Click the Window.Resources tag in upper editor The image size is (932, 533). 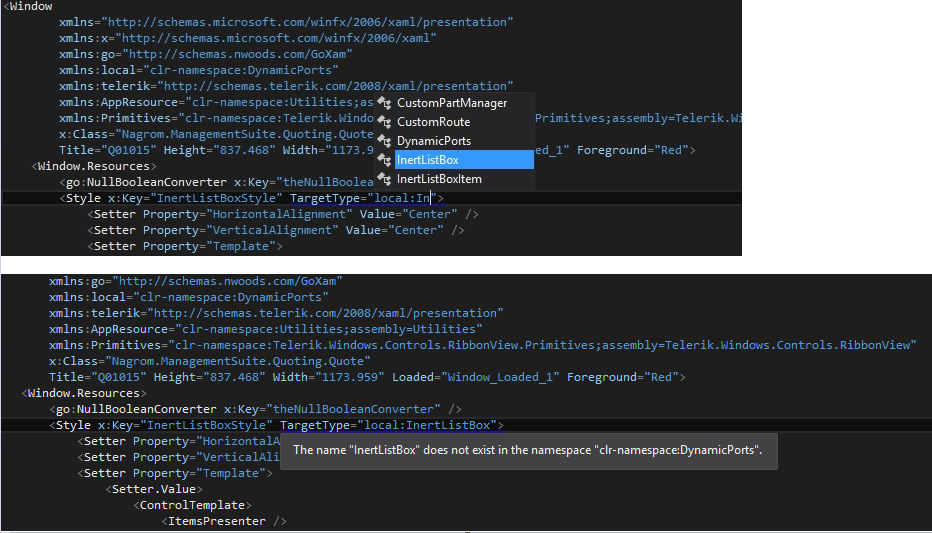(x=94, y=166)
